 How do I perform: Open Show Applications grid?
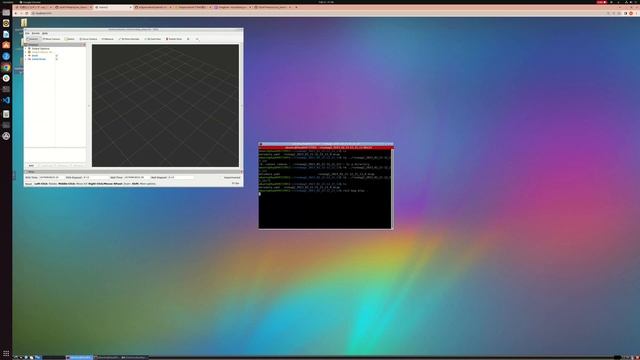click(6, 353)
